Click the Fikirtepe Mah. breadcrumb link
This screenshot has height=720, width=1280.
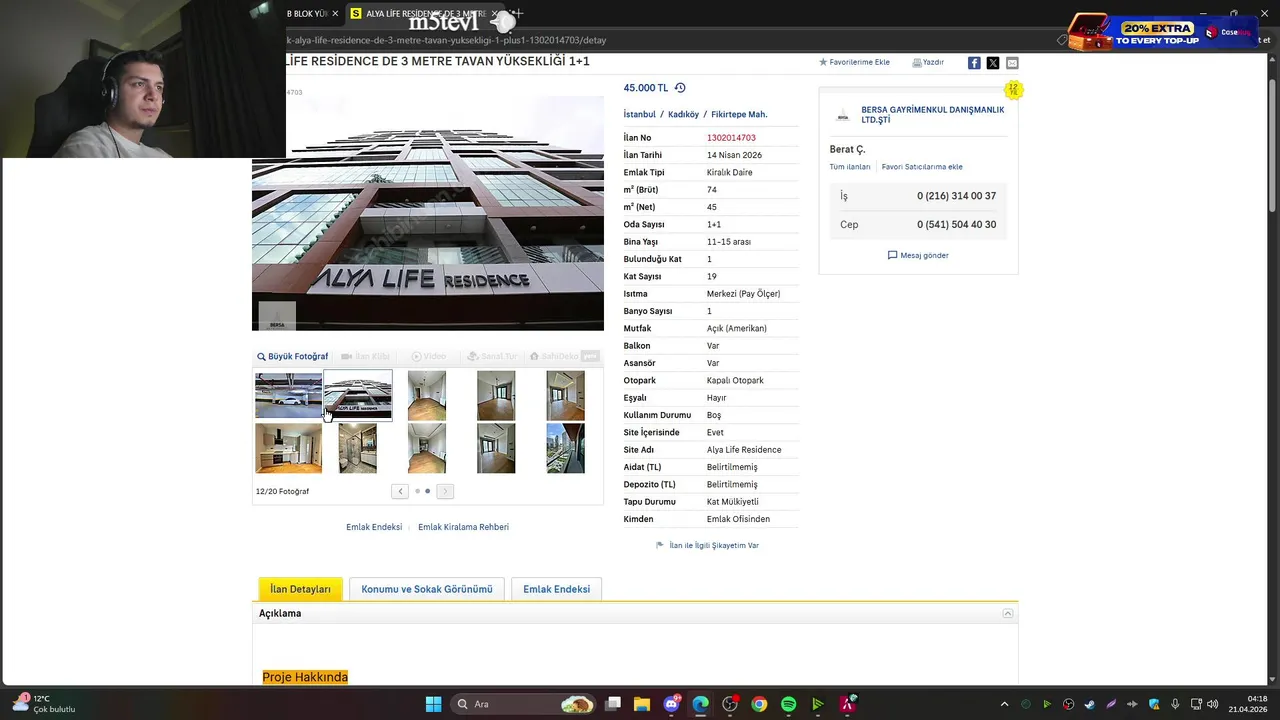[x=739, y=115]
